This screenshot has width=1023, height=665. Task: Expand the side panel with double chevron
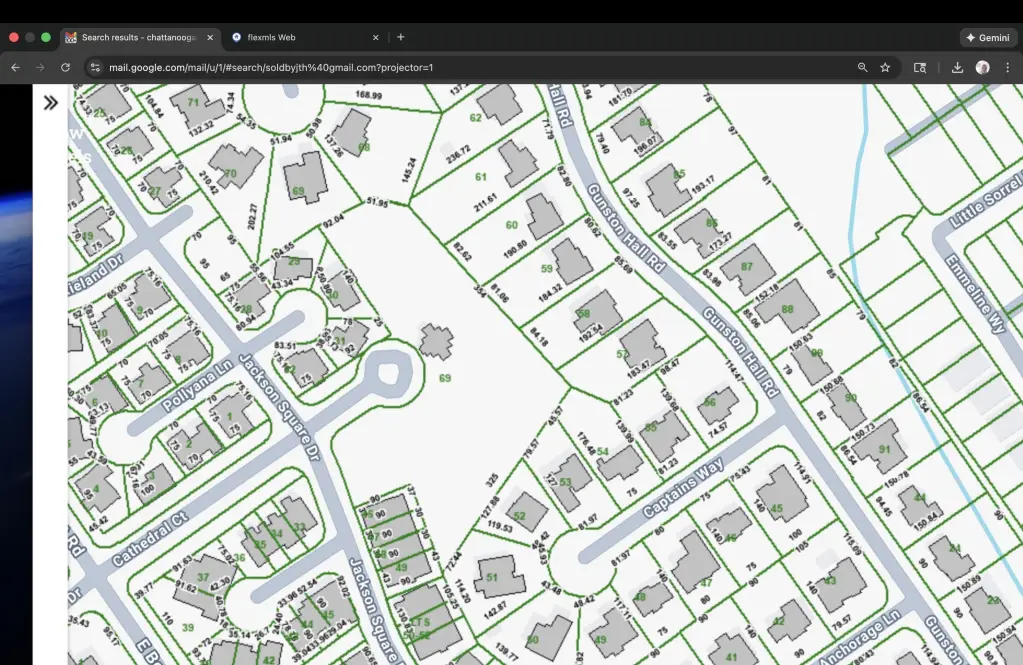(51, 102)
